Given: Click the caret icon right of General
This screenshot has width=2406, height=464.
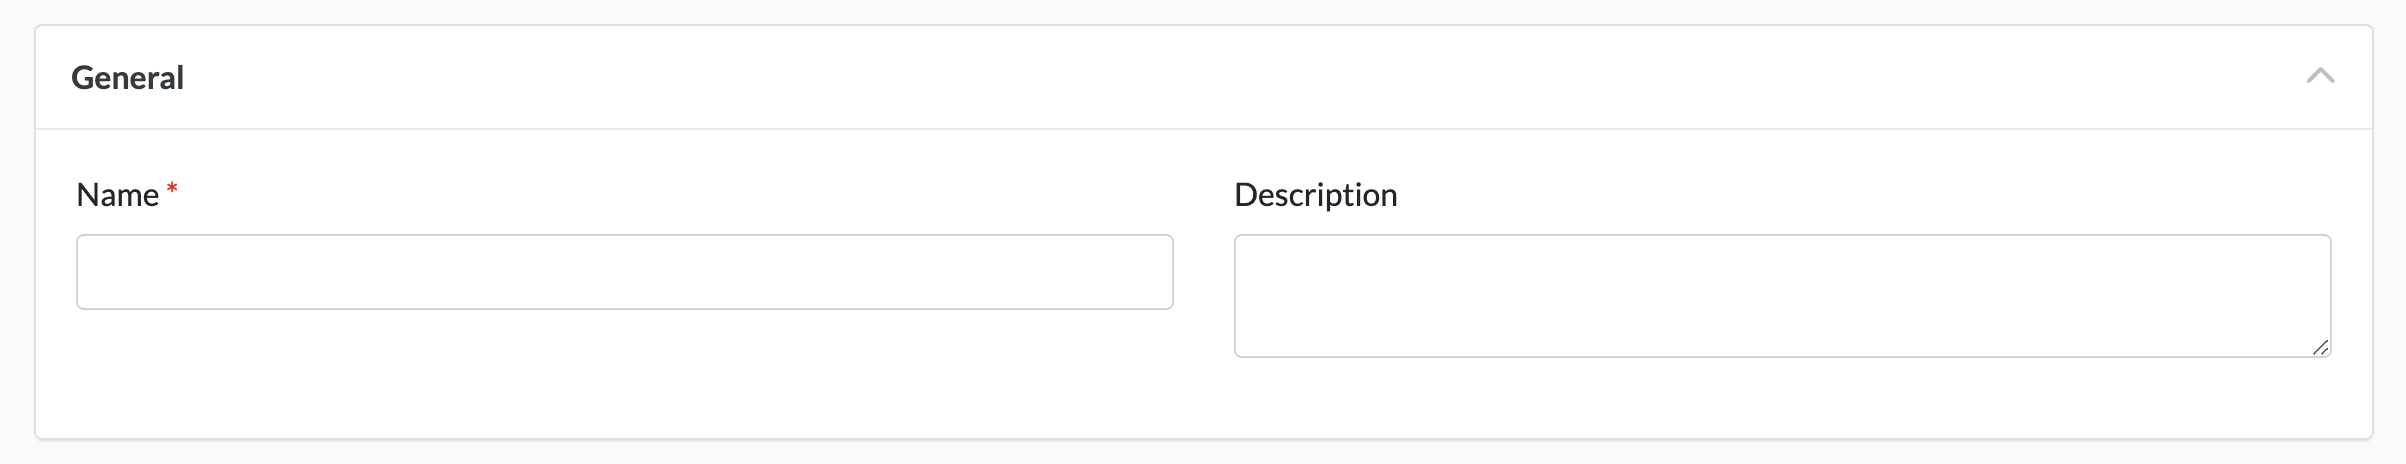Looking at the screenshot, I should [2320, 76].
